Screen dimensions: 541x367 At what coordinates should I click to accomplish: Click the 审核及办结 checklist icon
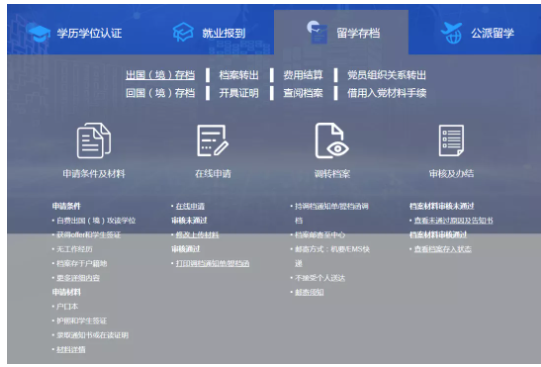(451, 141)
